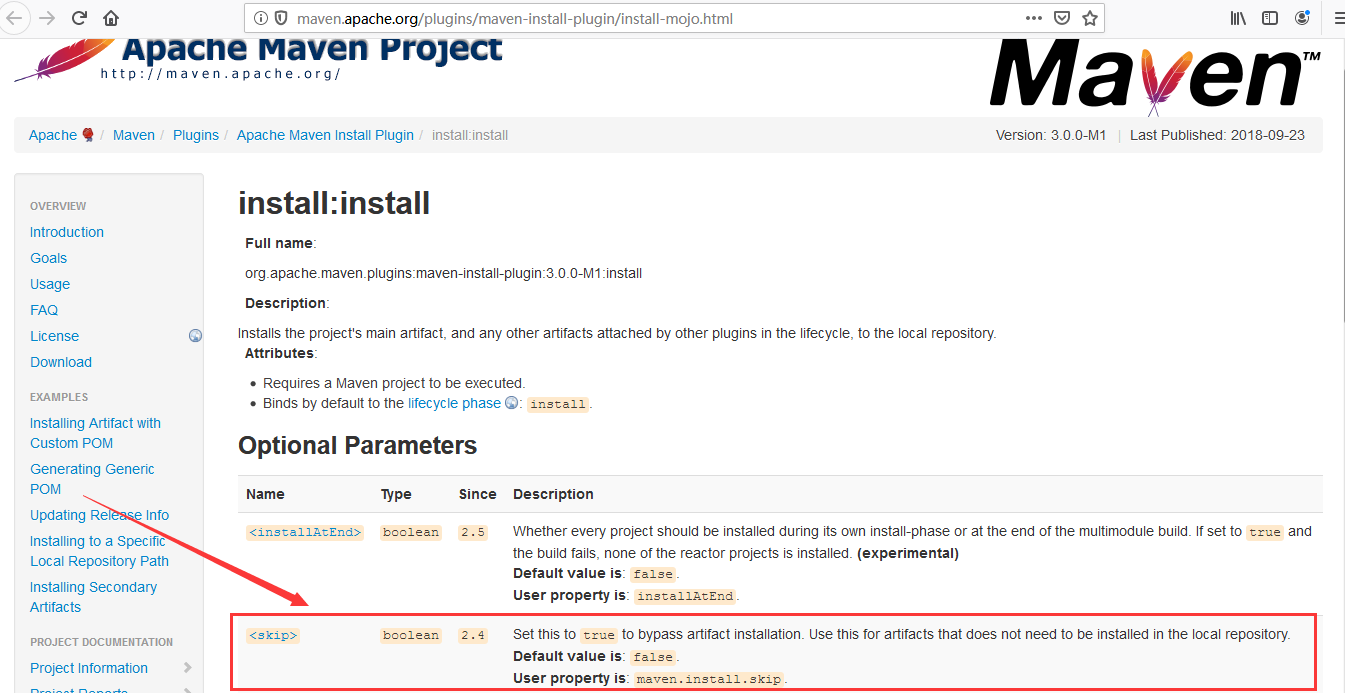Image resolution: width=1345 pixels, height=693 pixels.
Task: Click the install:install breadcrumb text
Action: [470, 135]
